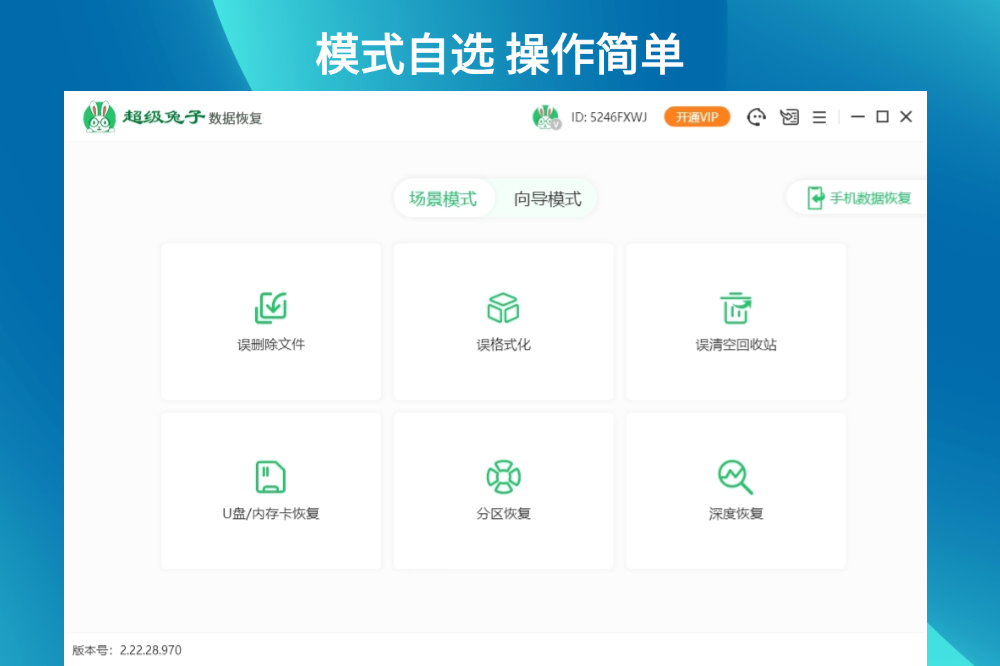Maximize the data recovery window
The image size is (1000, 666).
pyautogui.click(x=882, y=117)
